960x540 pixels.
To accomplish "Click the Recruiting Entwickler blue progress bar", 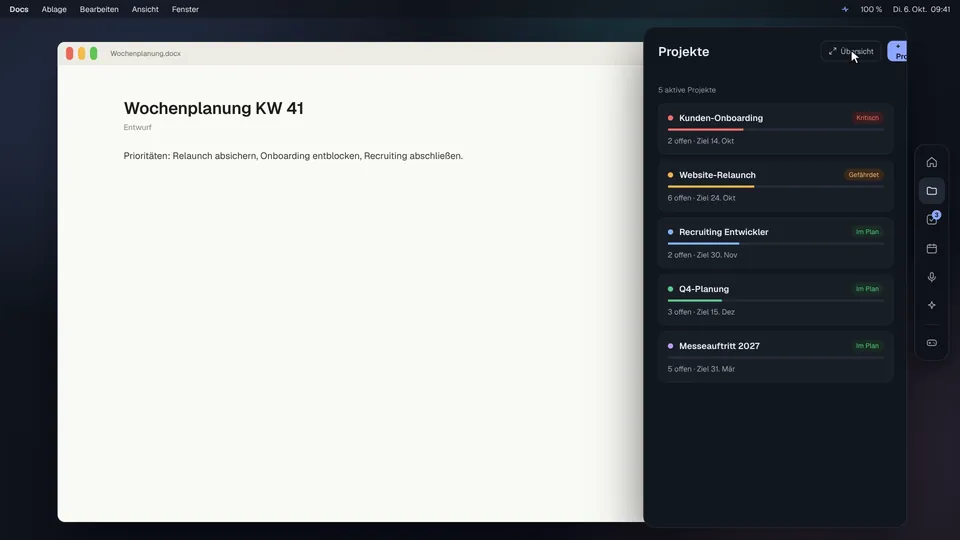I will point(703,244).
